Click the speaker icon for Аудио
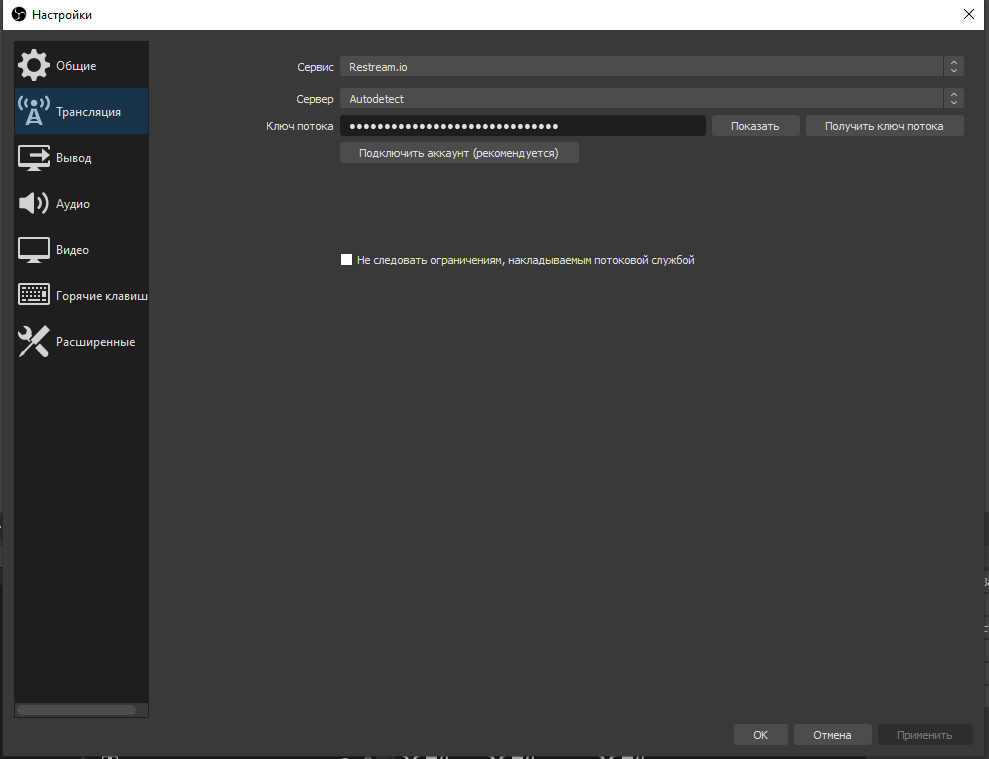 click(33, 203)
